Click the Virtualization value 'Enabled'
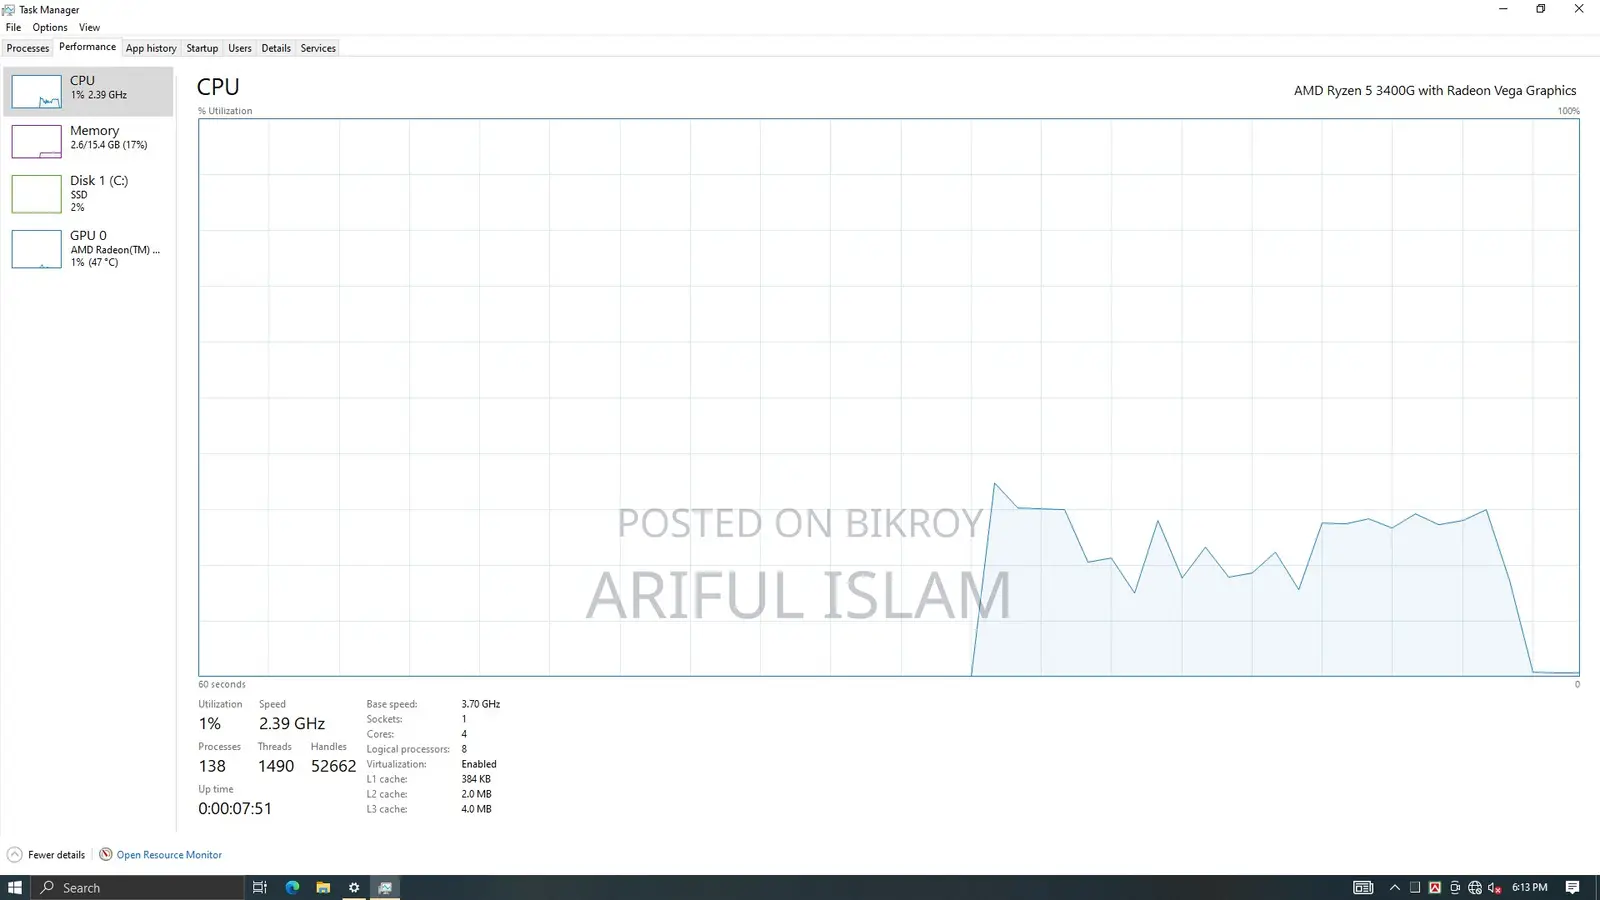 [479, 764]
